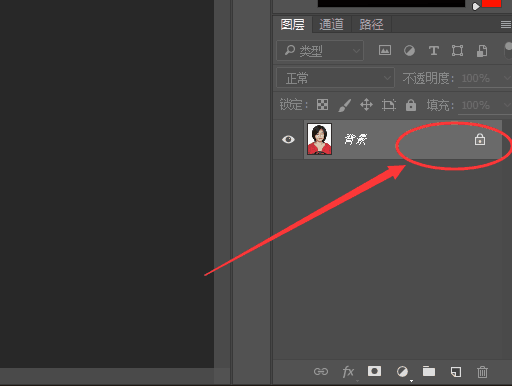512x386 pixels.
Task: Expand the 不透明度 slider arrow
Action: tap(507, 78)
